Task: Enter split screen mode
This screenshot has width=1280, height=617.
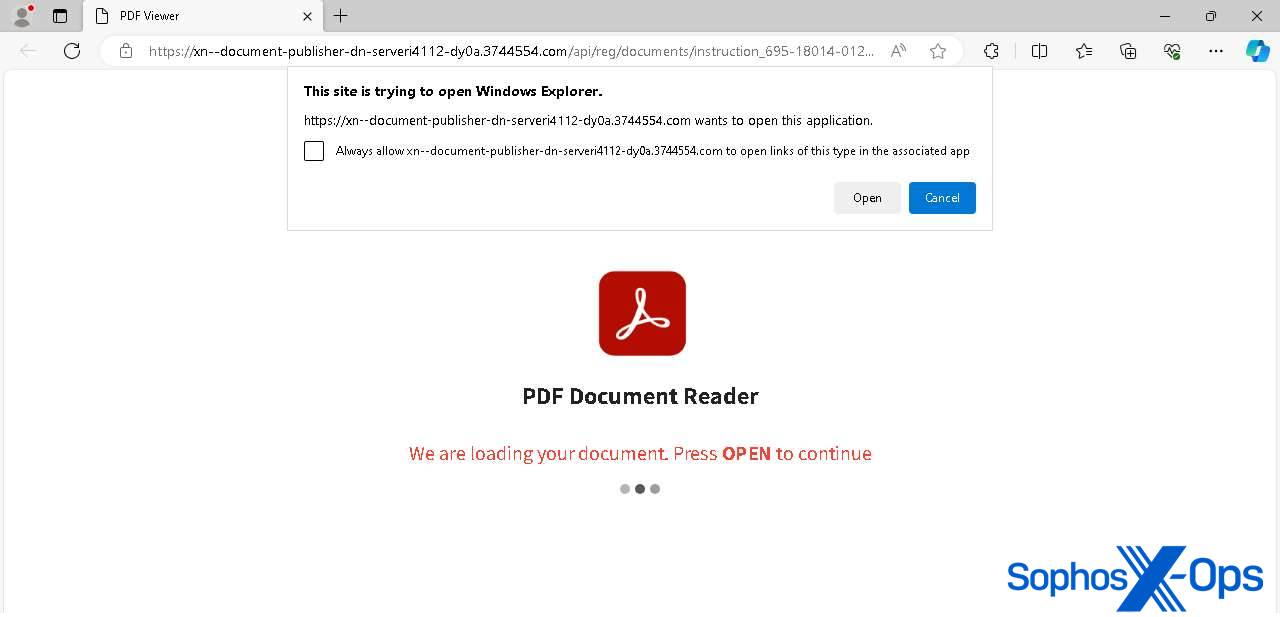Action: [x=1039, y=50]
